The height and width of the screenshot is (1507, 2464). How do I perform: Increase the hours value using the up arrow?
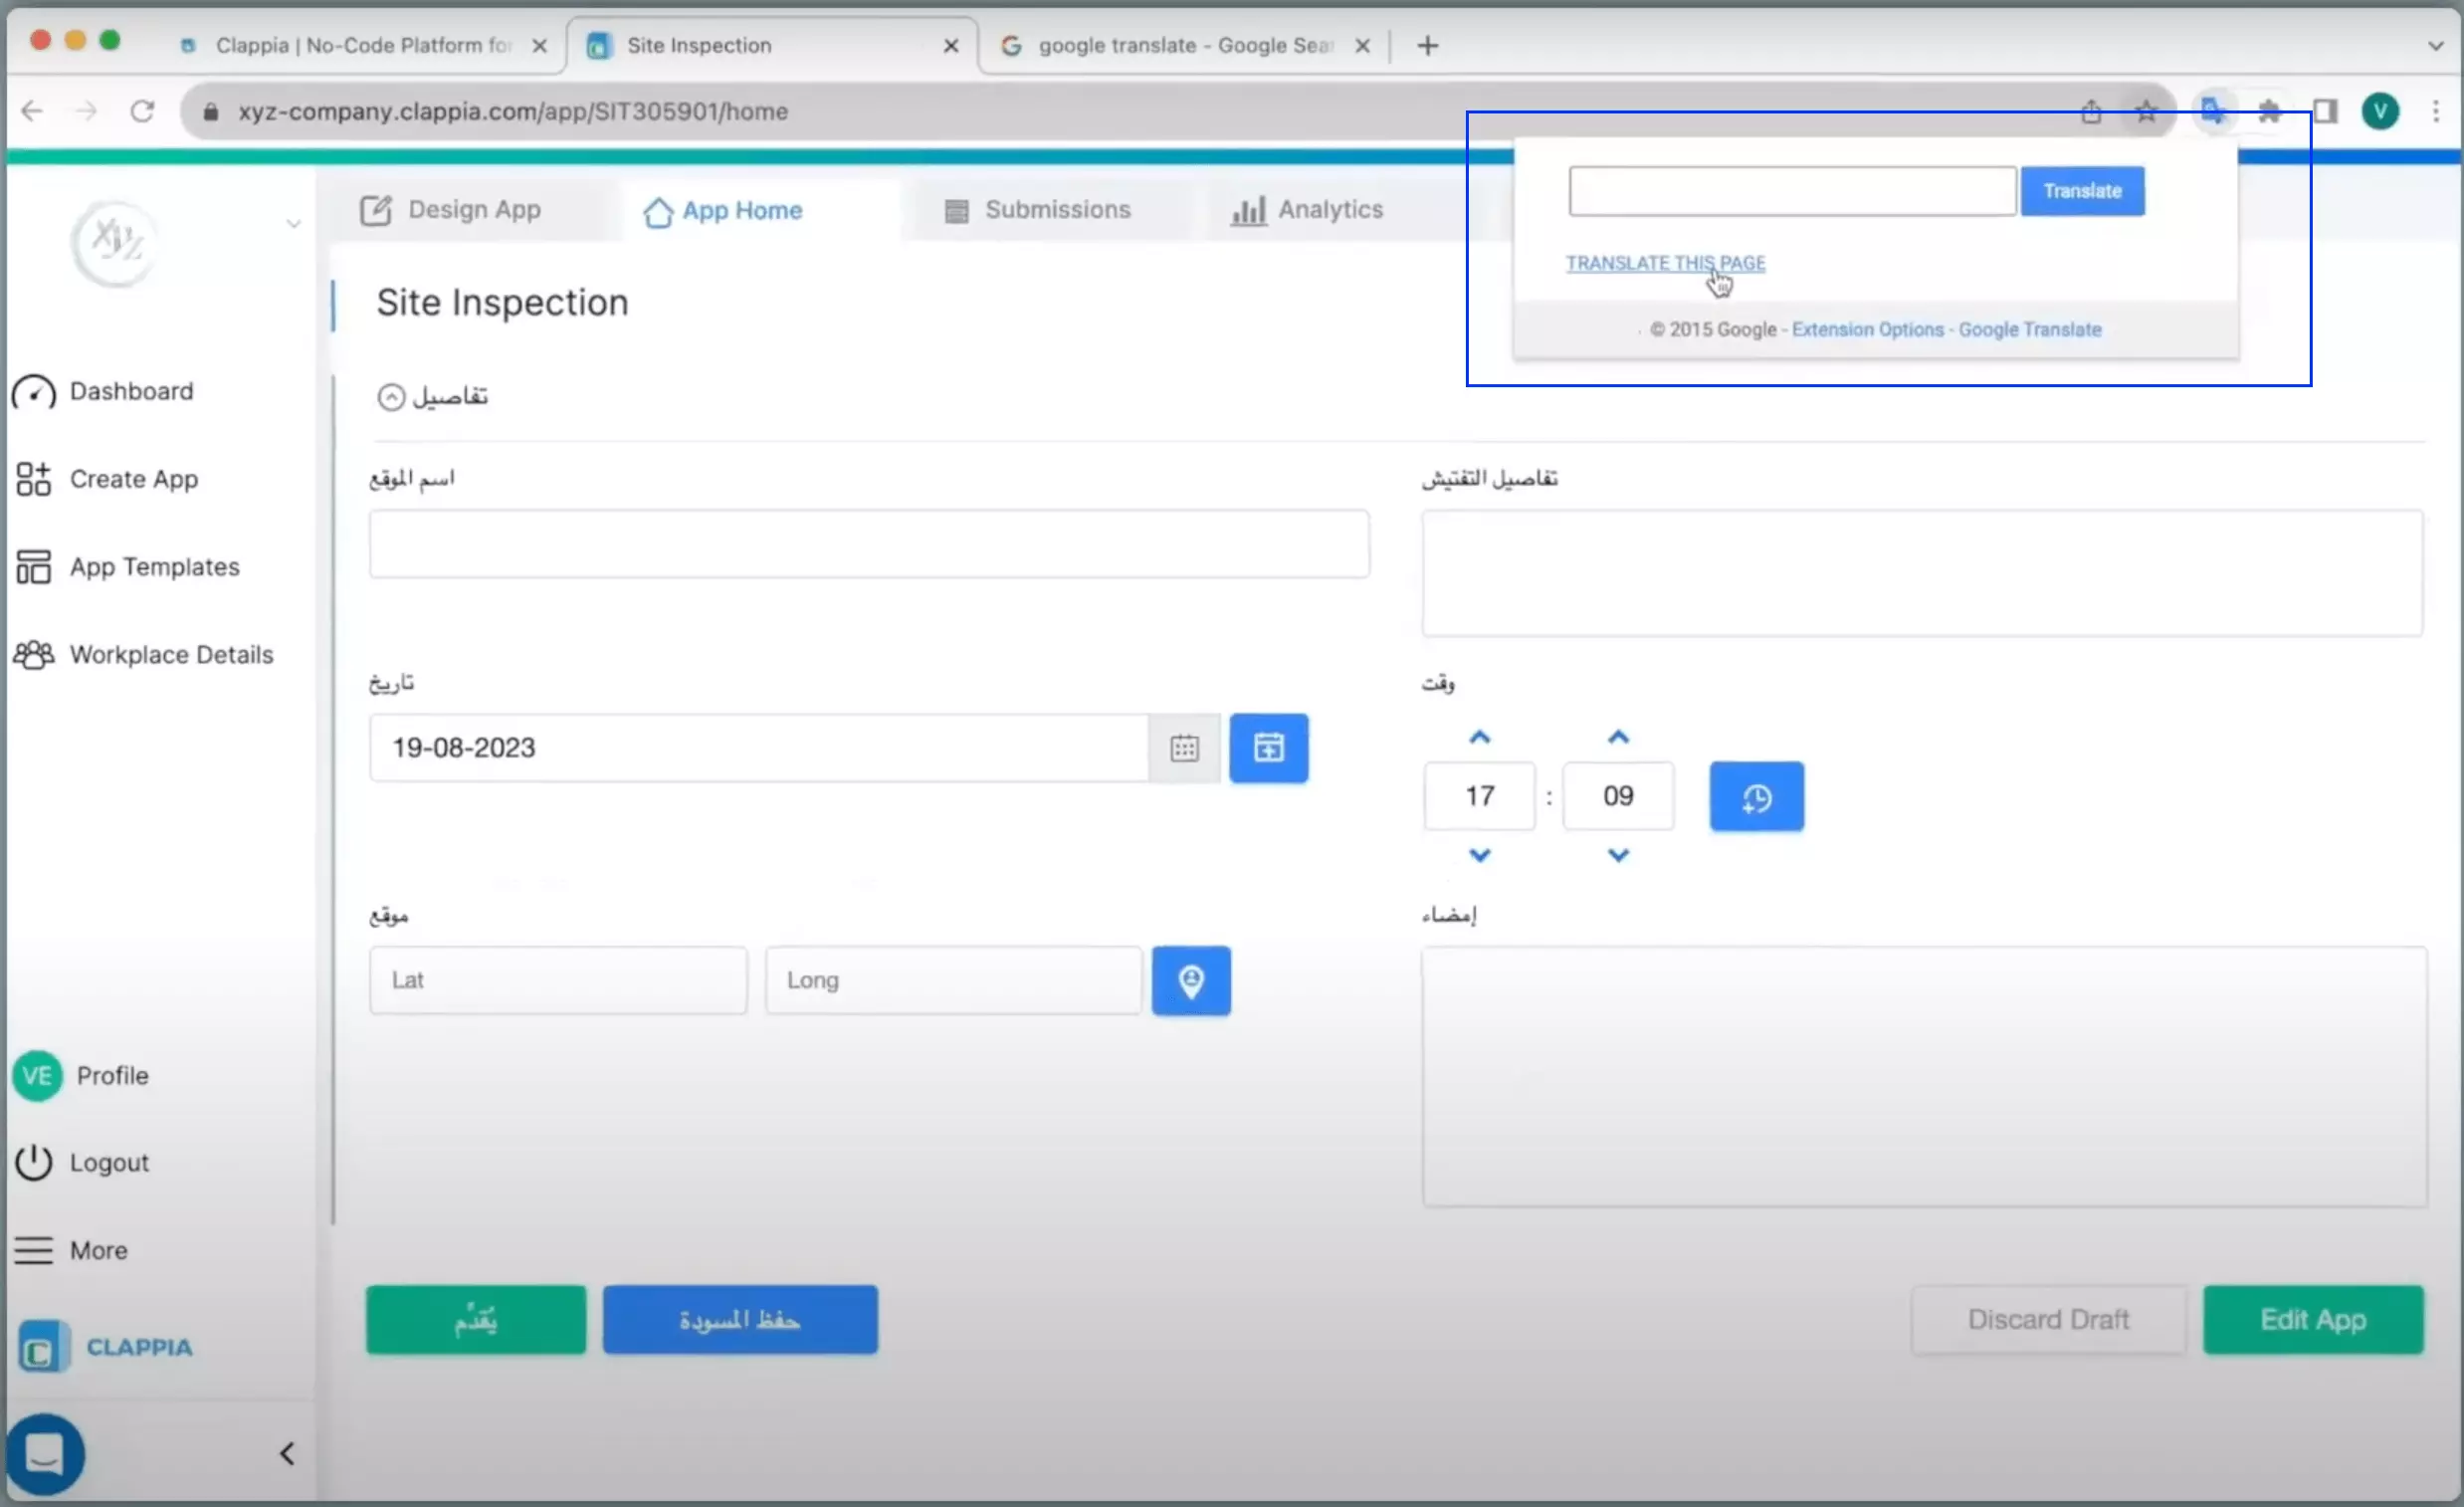(x=1479, y=736)
